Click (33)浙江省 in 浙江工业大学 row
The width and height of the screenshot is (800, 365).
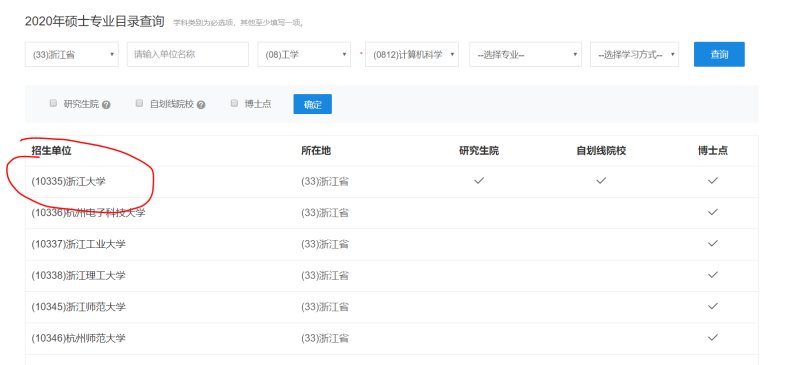click(x=325, y=244)
